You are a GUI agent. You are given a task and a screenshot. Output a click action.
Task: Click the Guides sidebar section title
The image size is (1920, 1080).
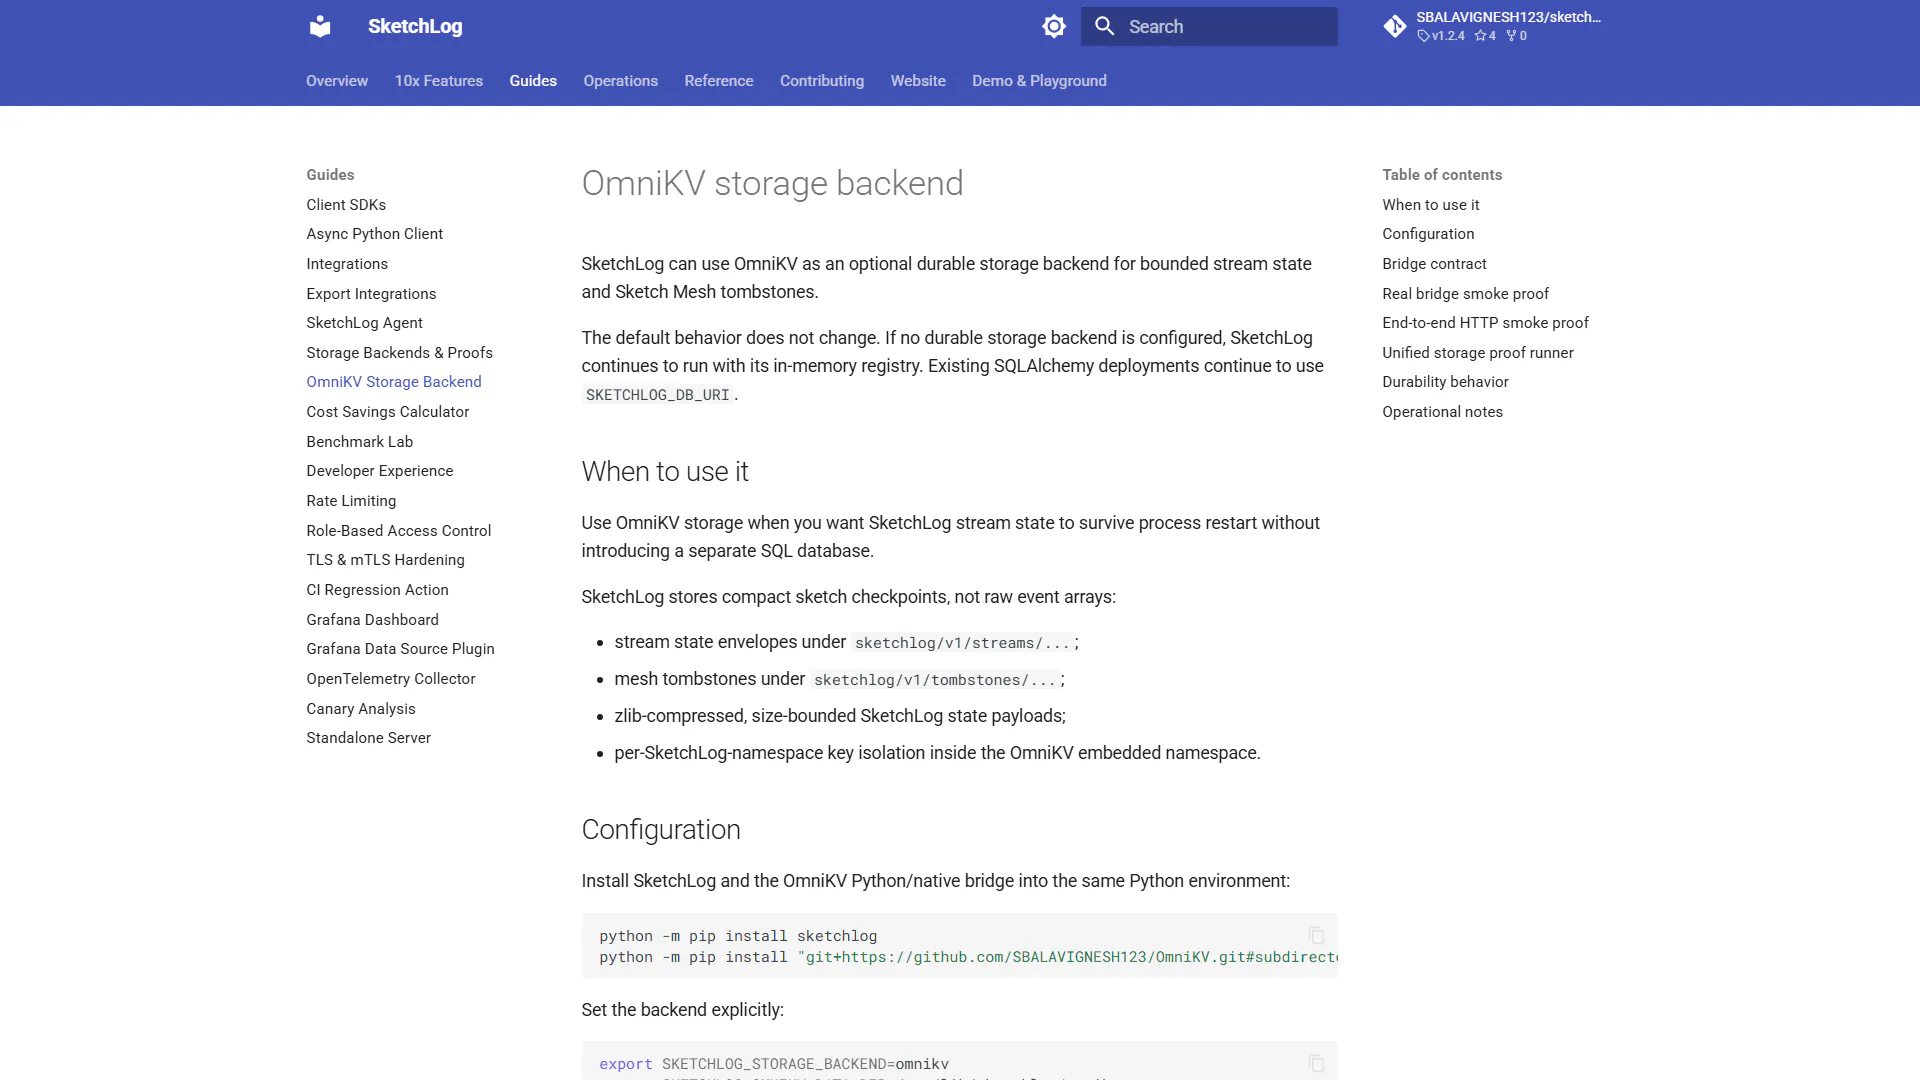click(x=330, y=175)
